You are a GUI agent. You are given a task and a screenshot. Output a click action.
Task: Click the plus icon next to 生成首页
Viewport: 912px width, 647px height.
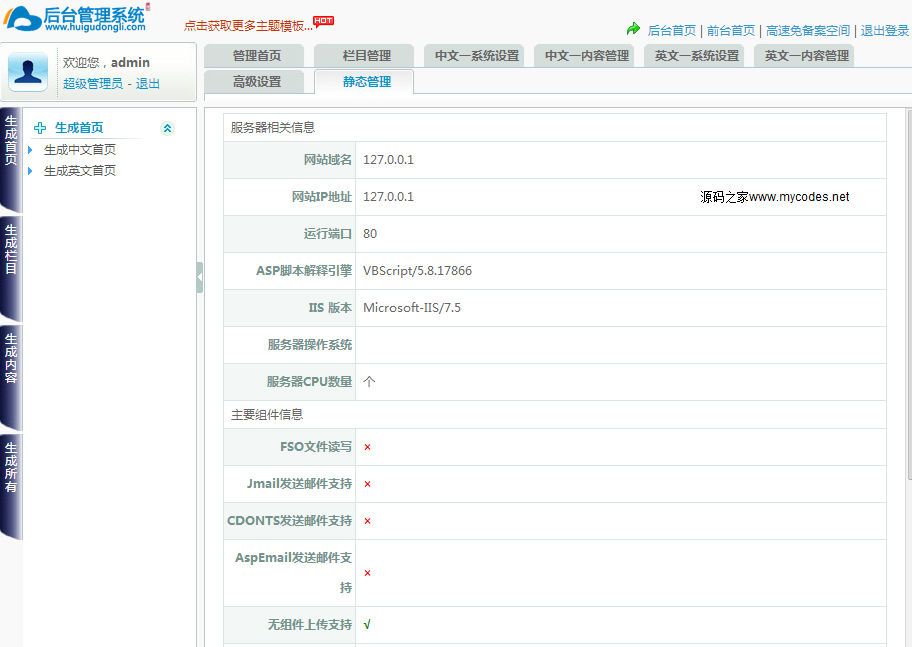pos(40,128)
